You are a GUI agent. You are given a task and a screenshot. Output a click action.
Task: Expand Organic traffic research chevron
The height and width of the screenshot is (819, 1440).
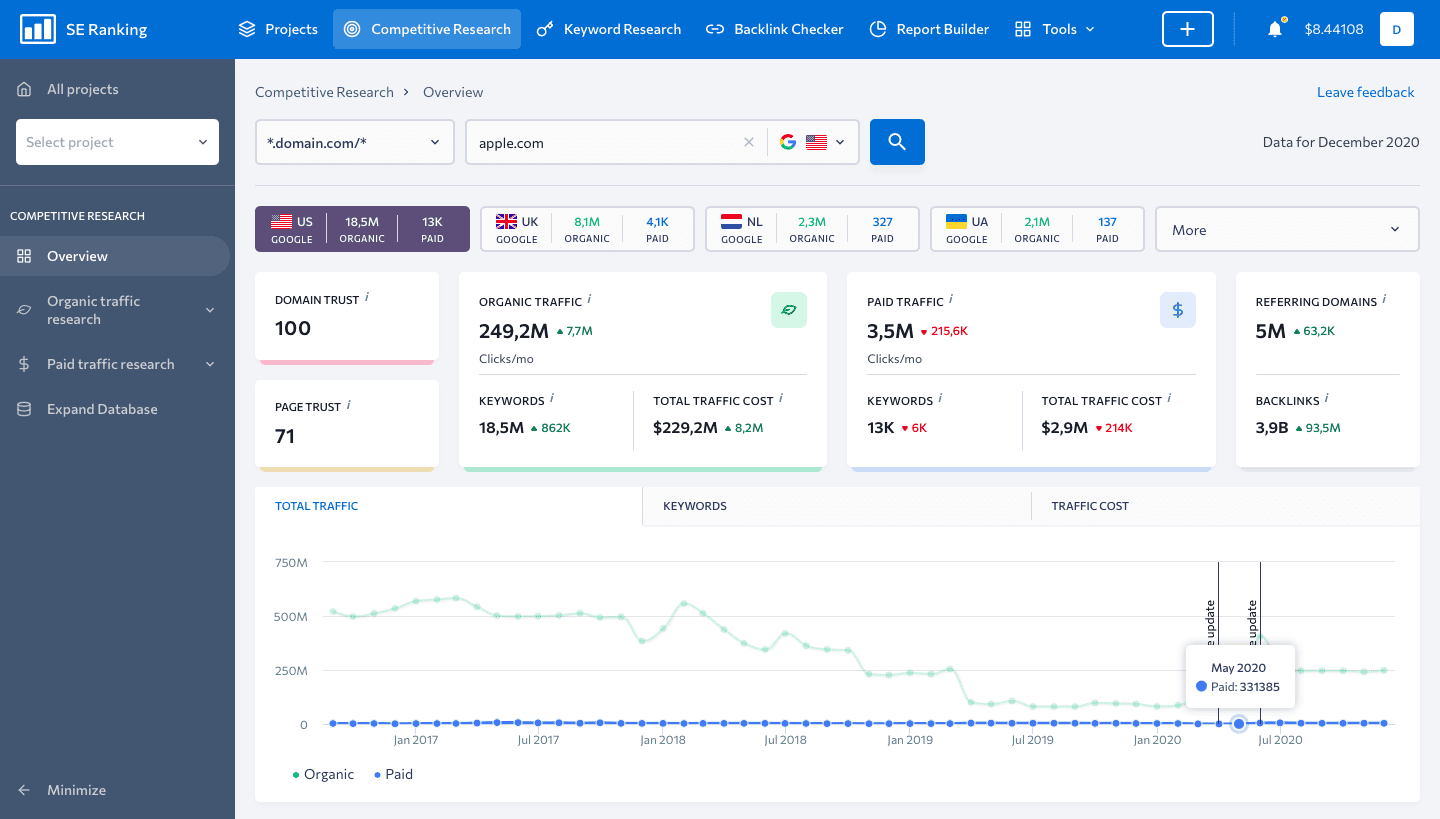coord(210,310)
